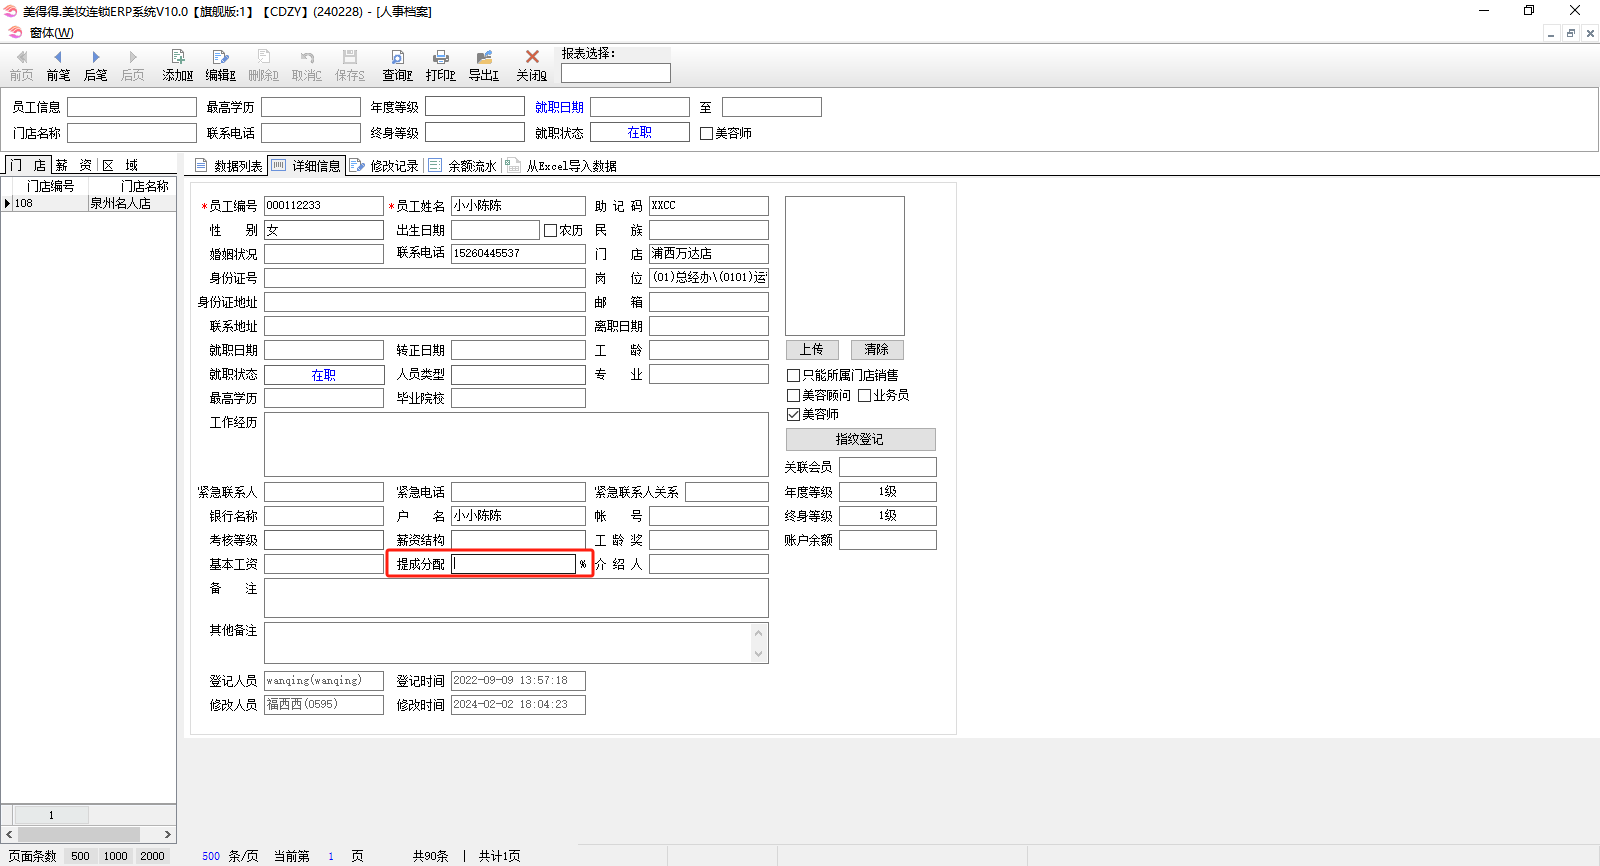Uncheck the 美容师 checkbox in detail form

point(793,415)
